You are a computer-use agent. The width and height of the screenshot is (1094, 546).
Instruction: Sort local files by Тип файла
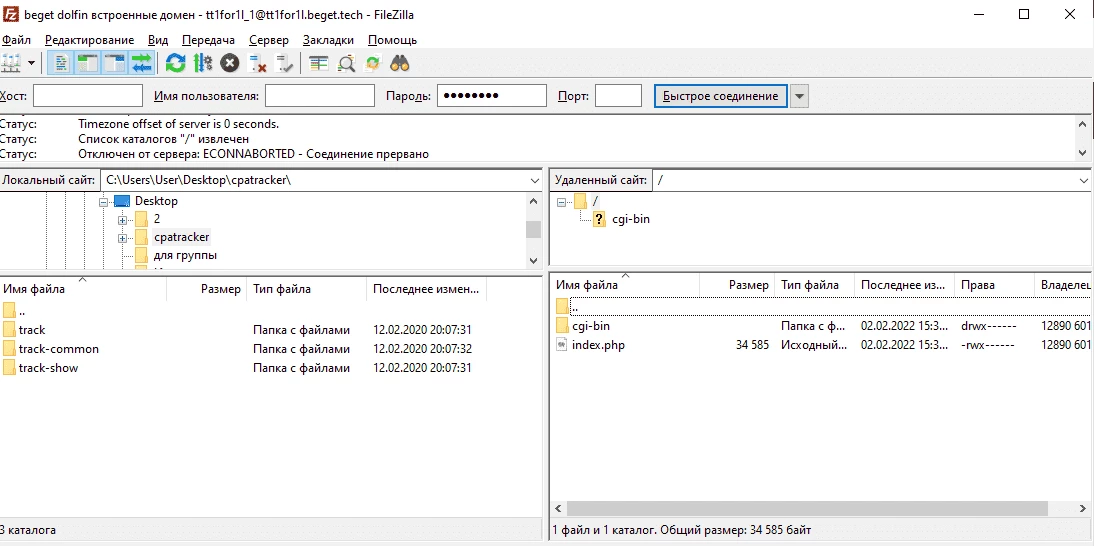[x=306, y=289]
